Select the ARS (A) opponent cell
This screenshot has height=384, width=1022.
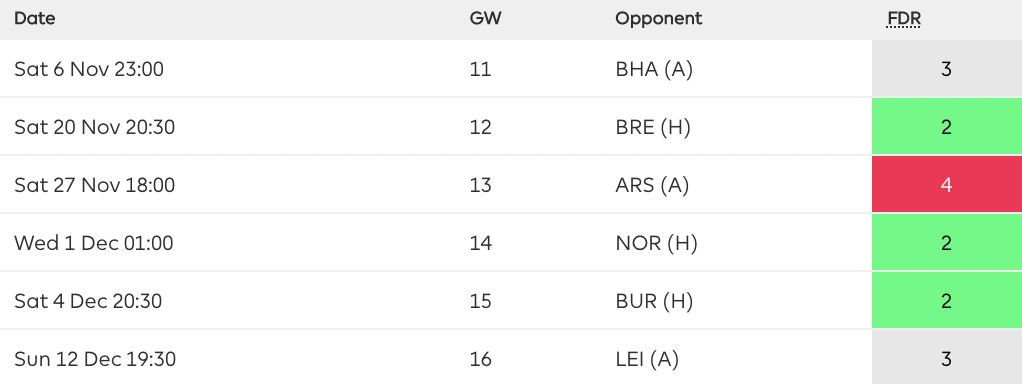(652, 185)
